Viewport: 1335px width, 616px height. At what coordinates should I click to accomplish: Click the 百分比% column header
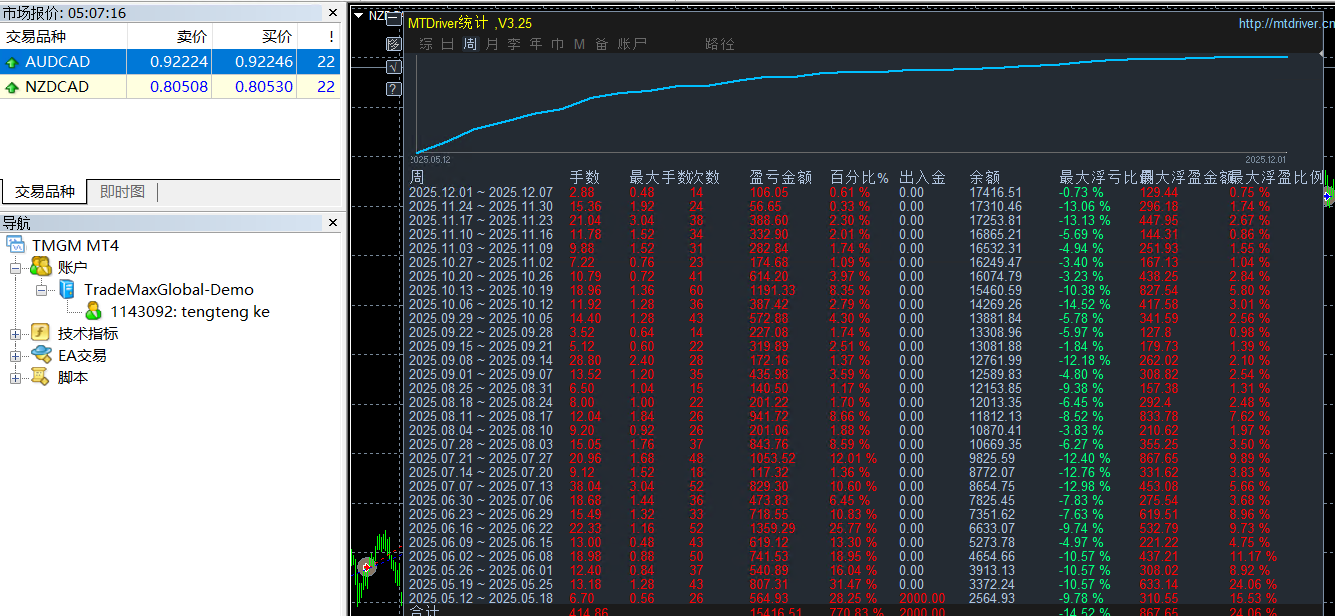859,177
